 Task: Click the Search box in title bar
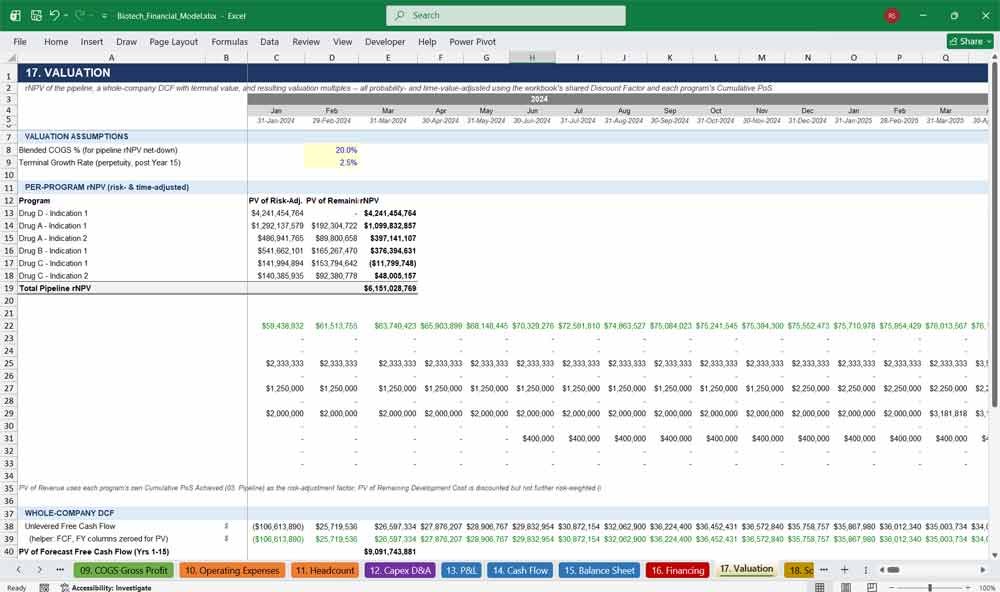pyautogui.click(x=505, y=15)
